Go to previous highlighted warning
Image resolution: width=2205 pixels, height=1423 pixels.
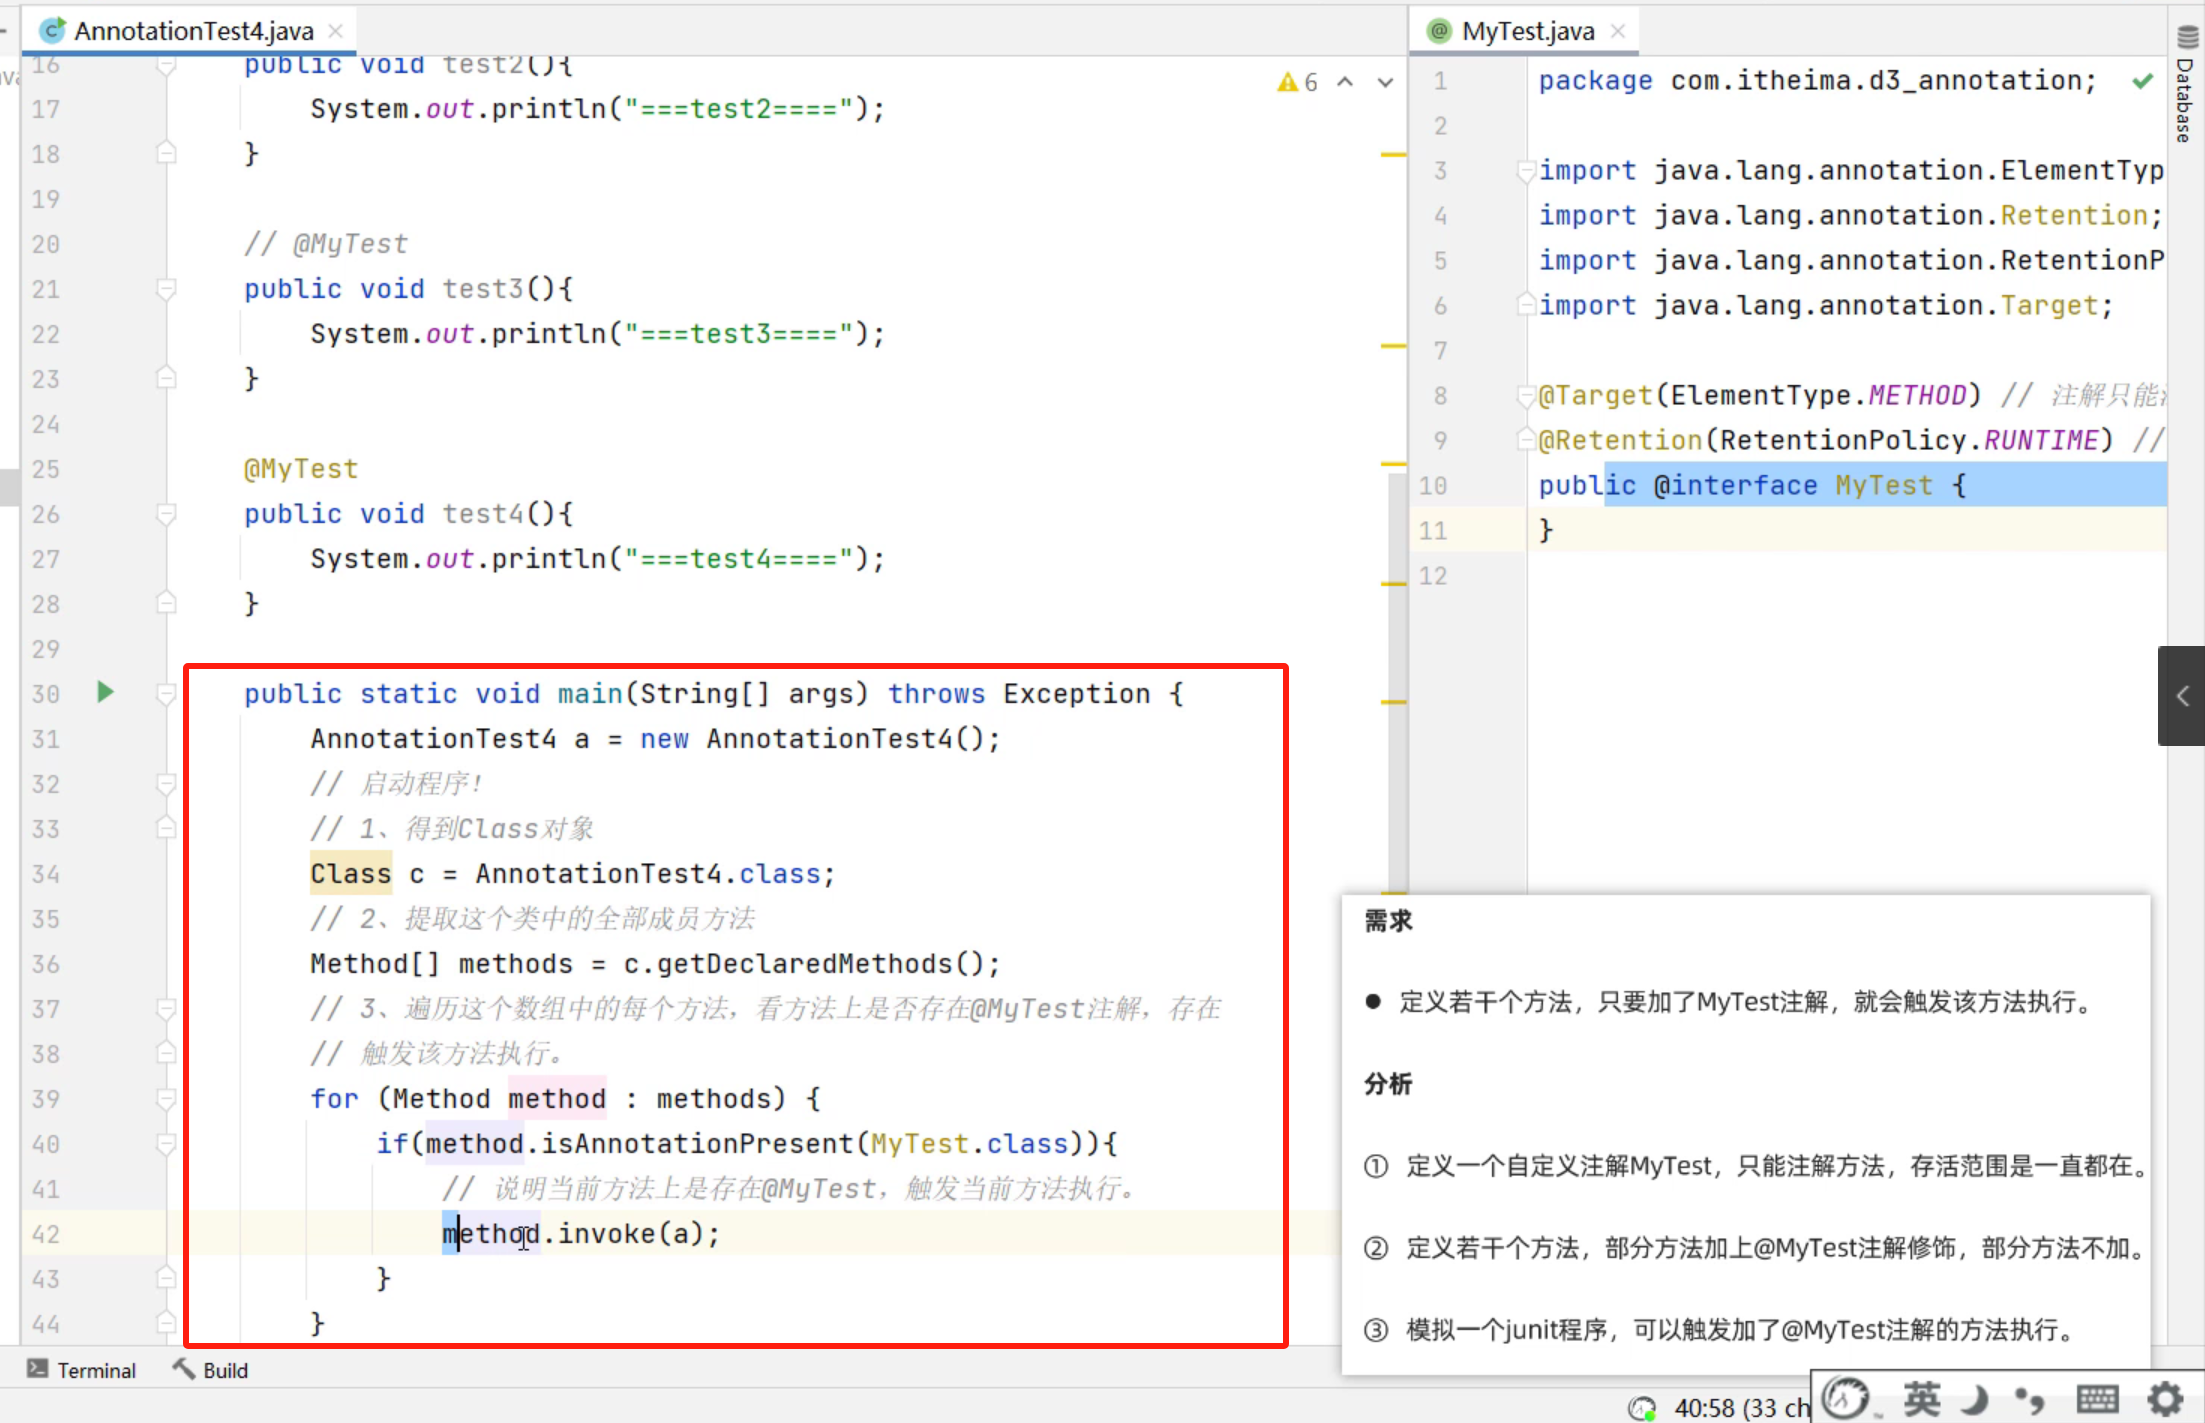[x=1346, y=82]
